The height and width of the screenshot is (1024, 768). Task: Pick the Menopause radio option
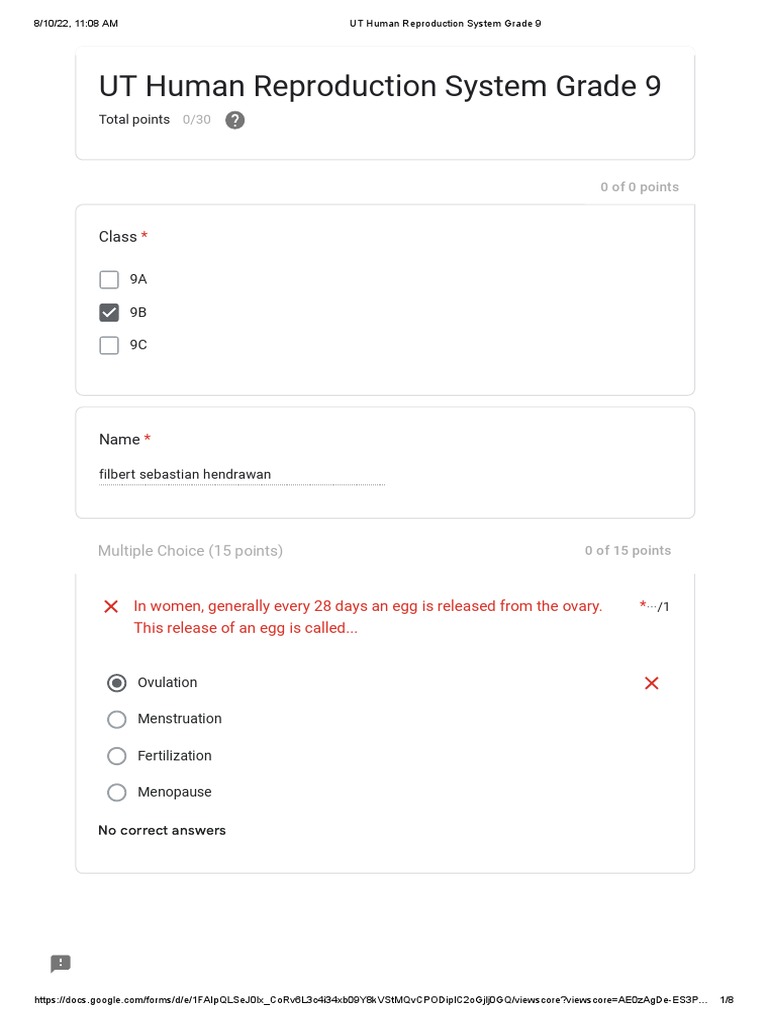click(117, 793)
